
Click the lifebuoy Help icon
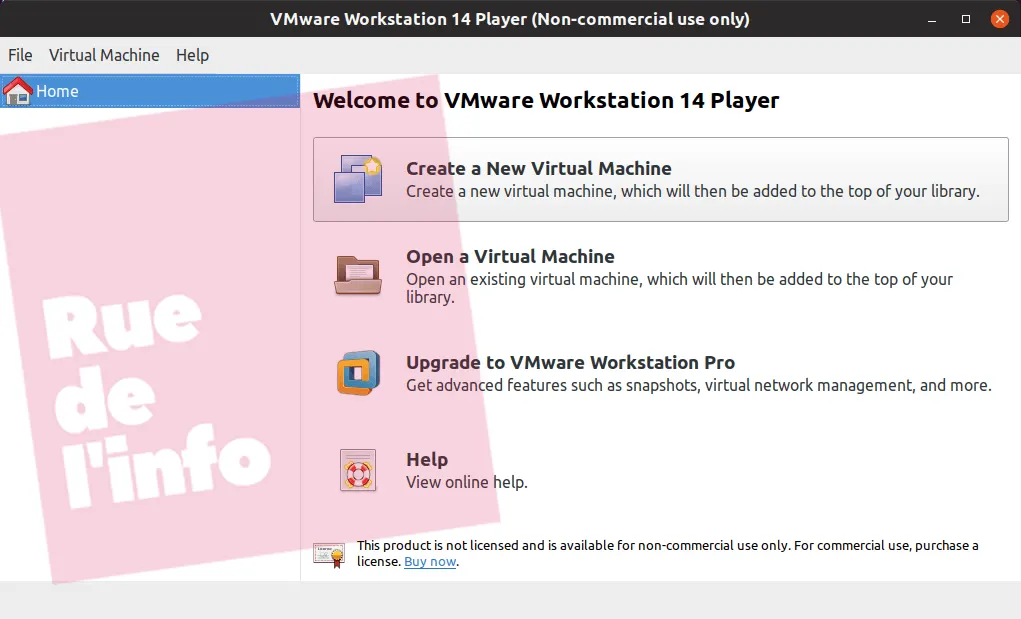(357, 470)
